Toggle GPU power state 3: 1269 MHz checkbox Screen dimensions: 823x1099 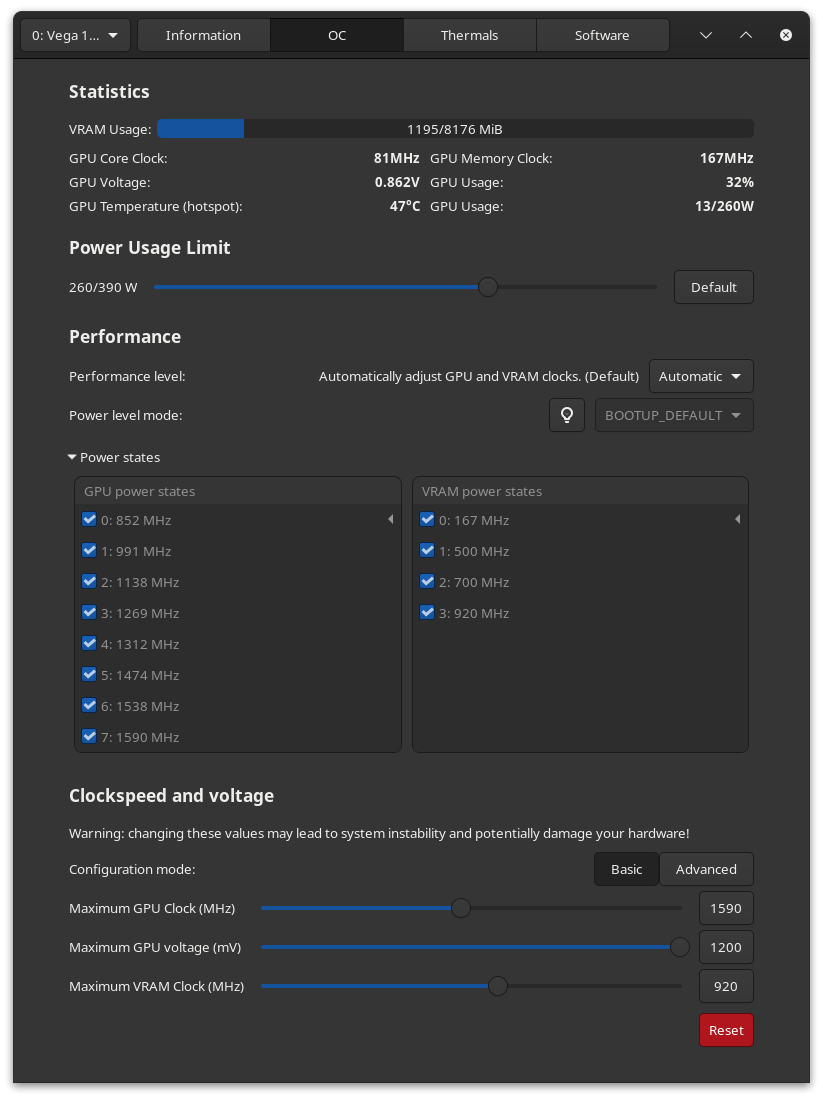tap(89, 613)
